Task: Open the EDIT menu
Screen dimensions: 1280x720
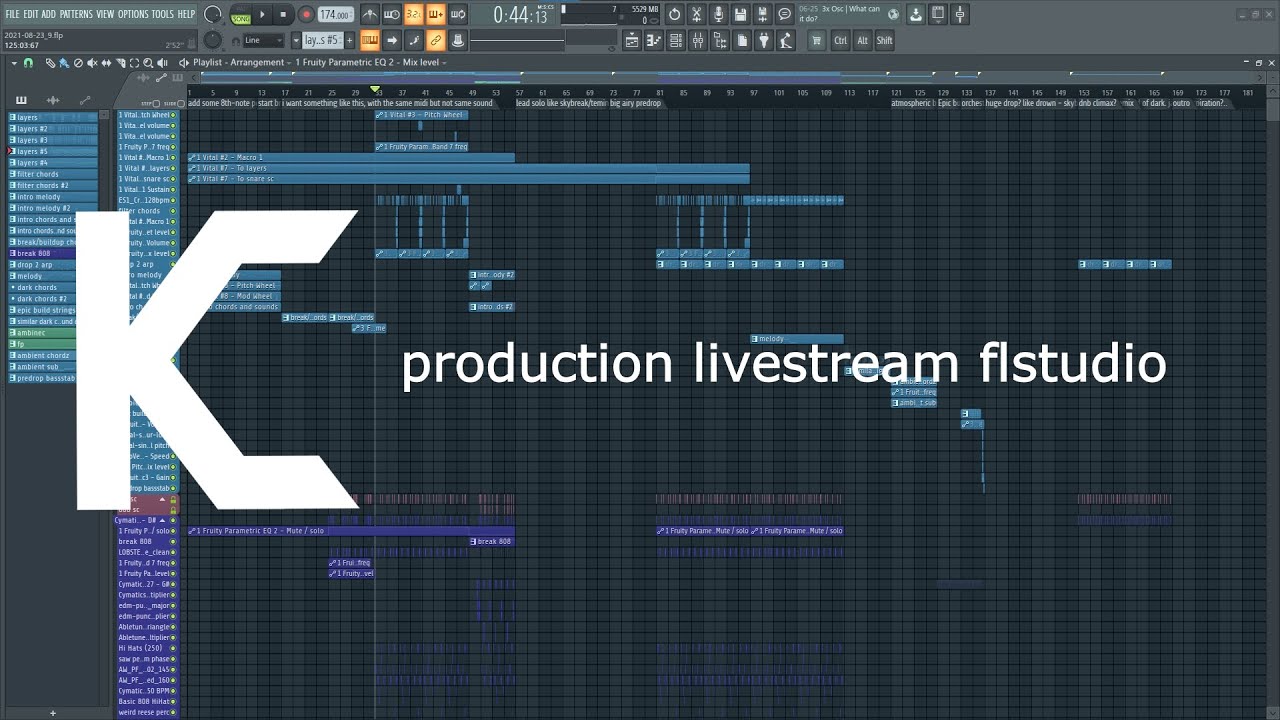Action: click(31, 14)
